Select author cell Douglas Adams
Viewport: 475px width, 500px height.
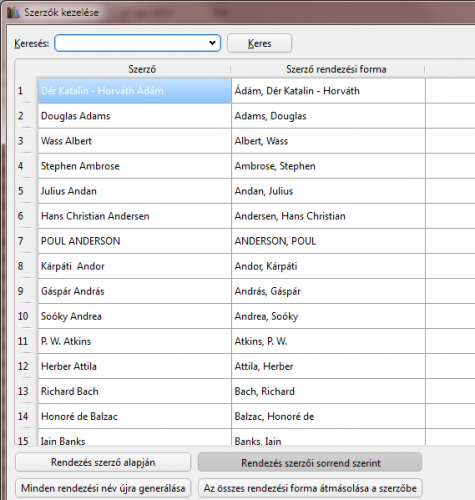tap(135, 116)
